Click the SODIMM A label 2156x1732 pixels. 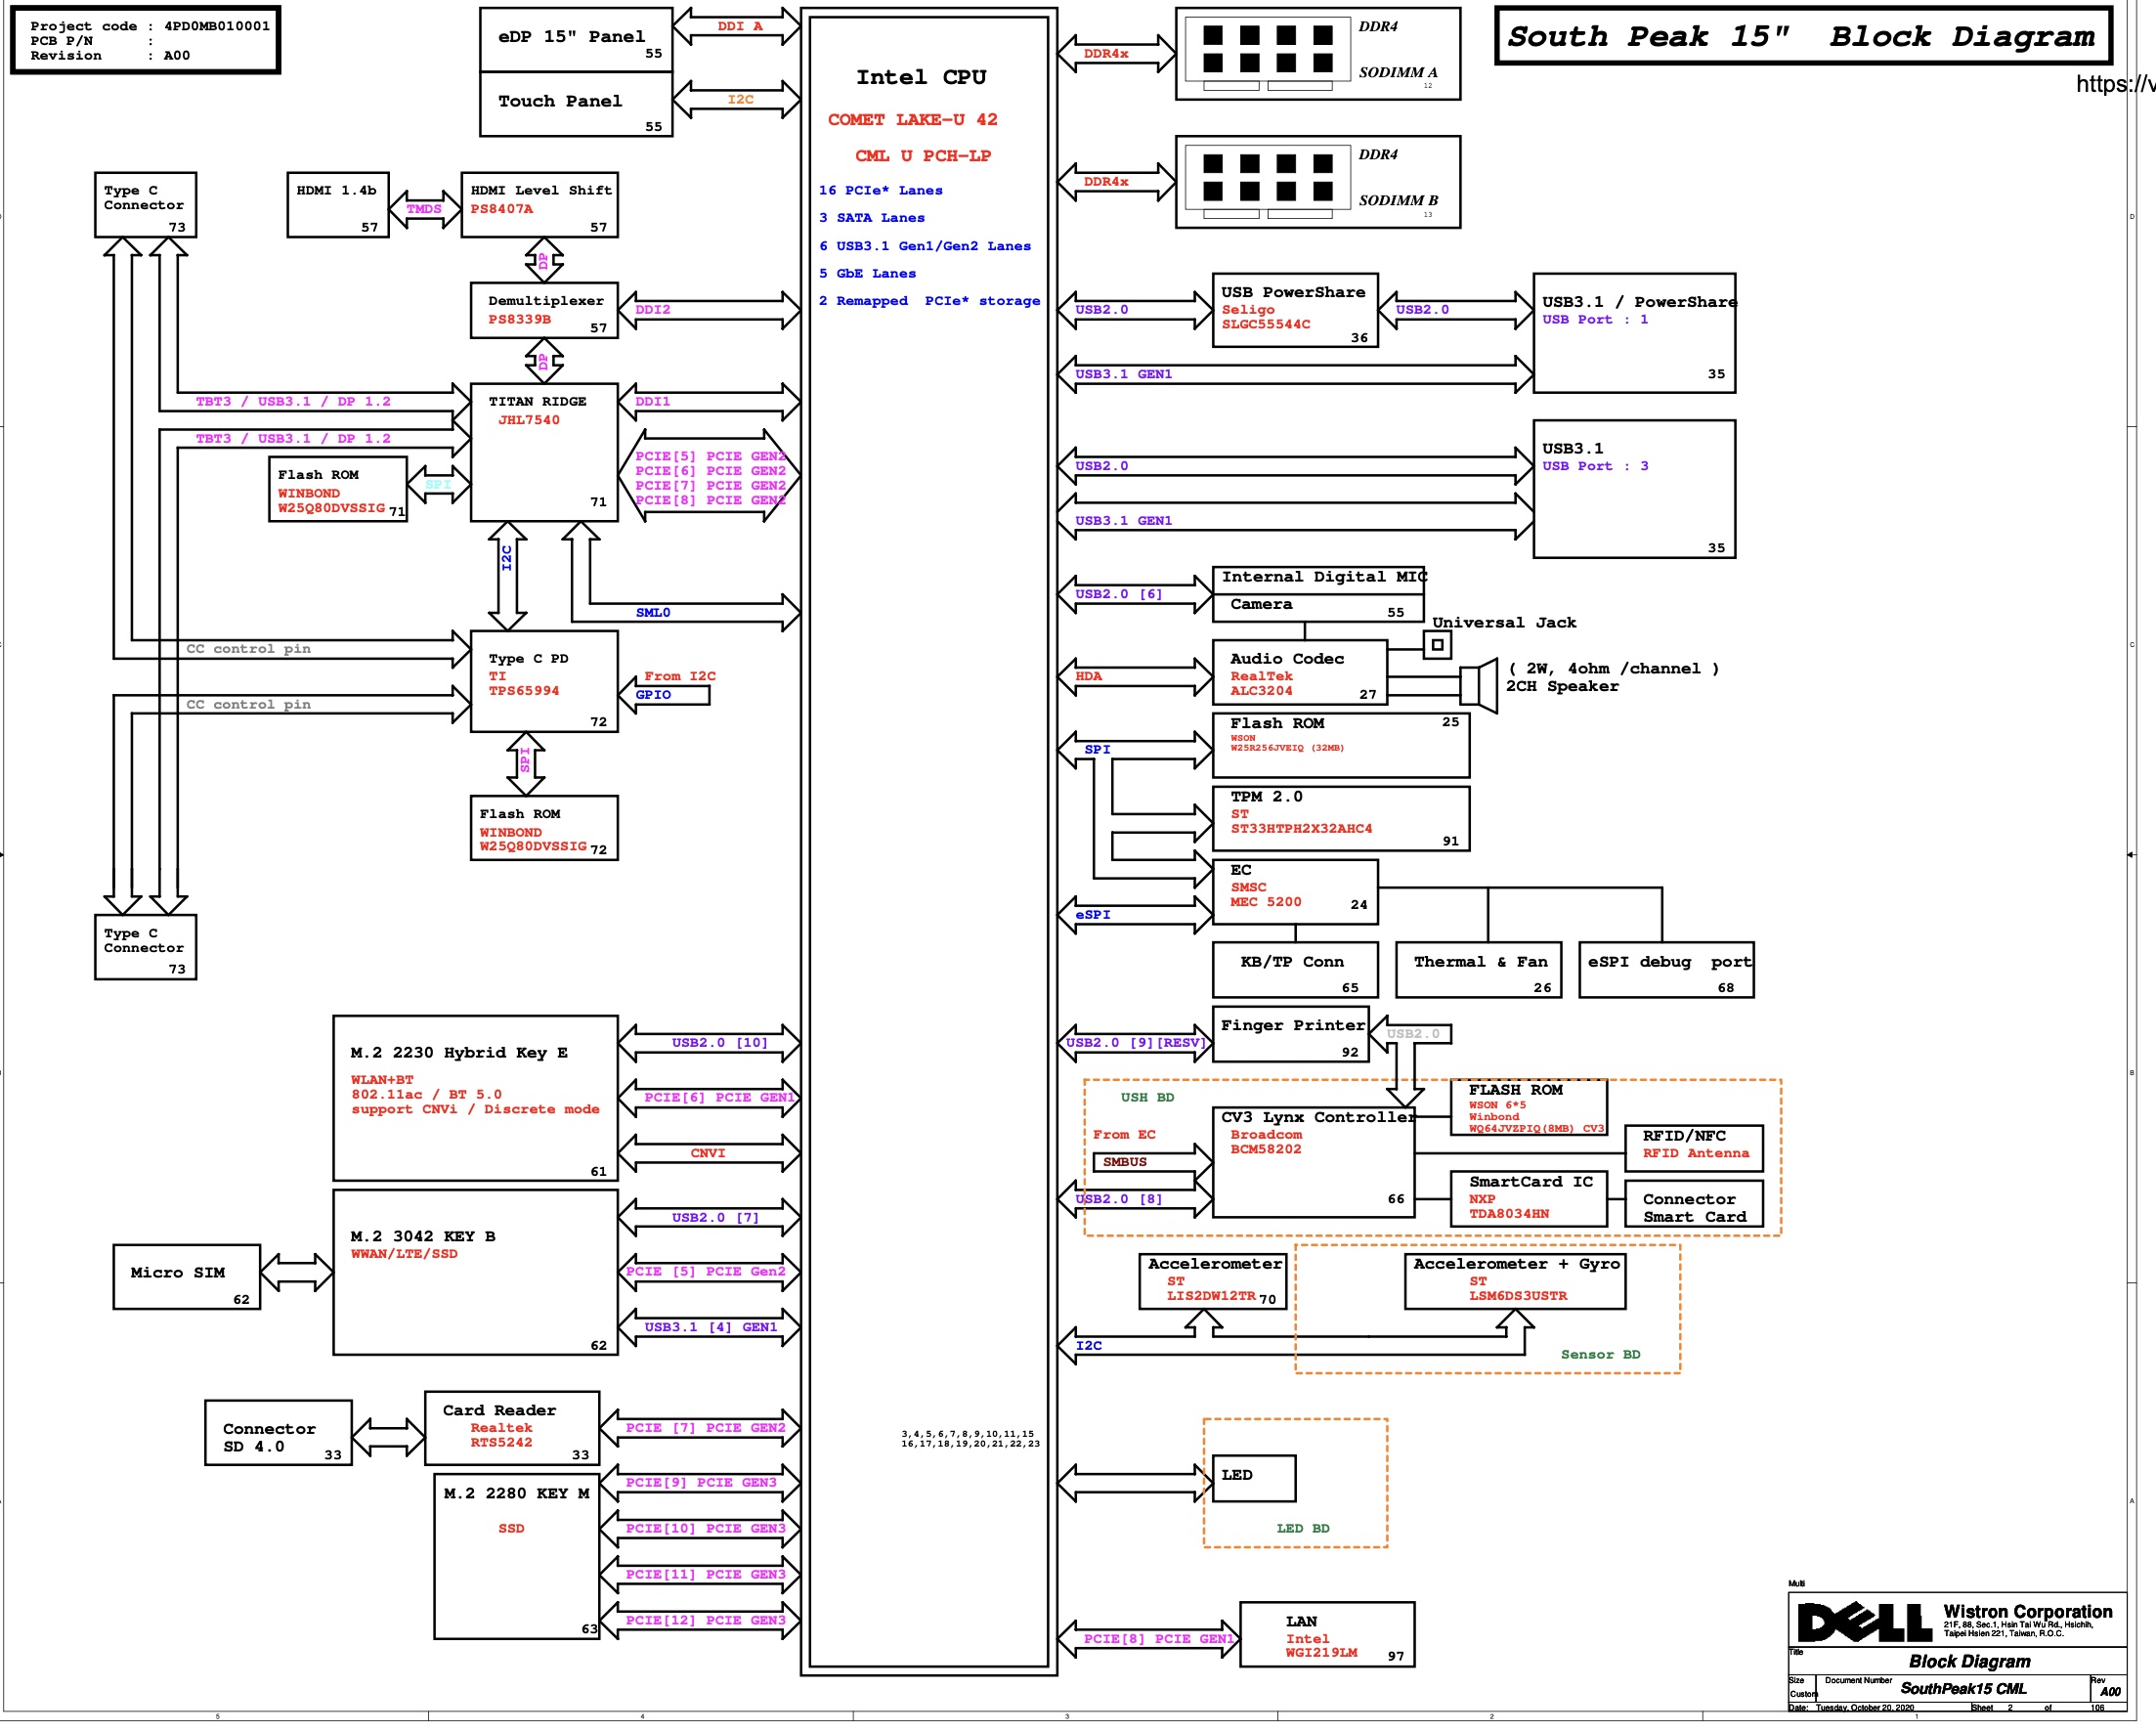(1397, 72)
